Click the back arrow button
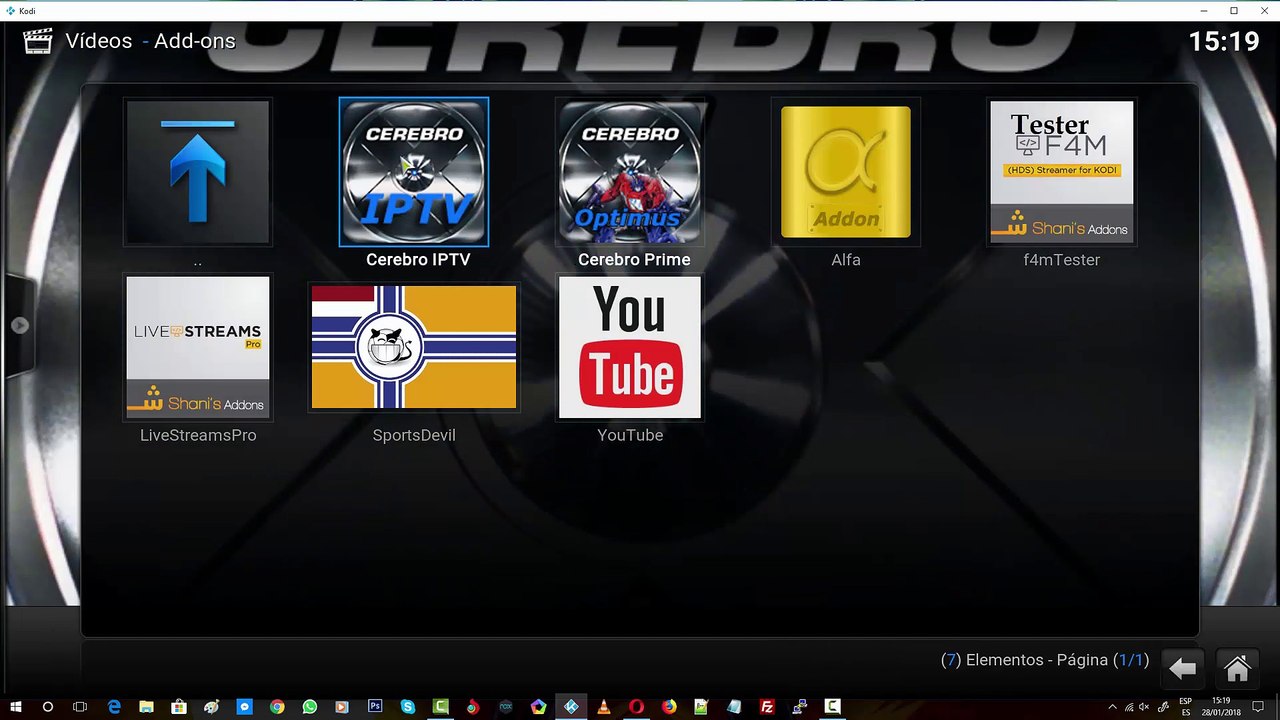 [x=1183, y=668]
